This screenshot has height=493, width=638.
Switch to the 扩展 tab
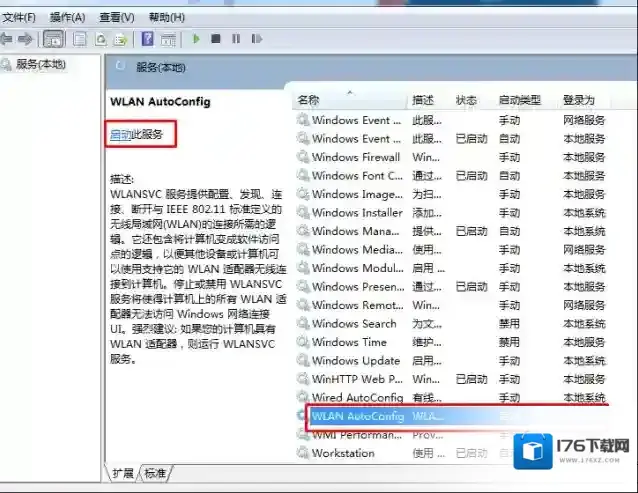[x=123, y=473]
